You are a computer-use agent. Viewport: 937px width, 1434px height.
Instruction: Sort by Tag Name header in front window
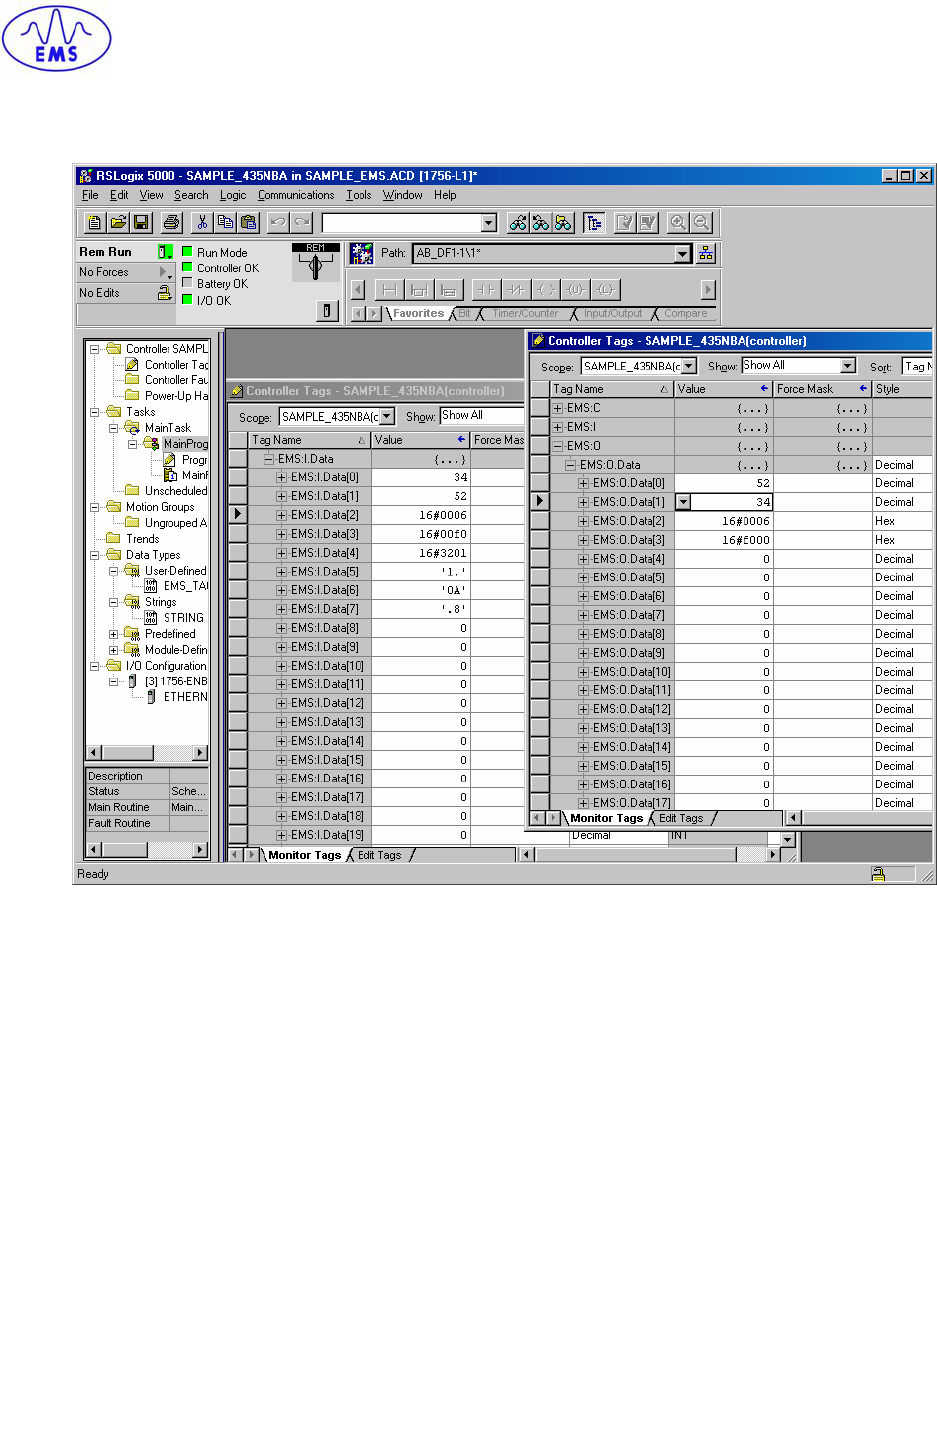(612, 389)
